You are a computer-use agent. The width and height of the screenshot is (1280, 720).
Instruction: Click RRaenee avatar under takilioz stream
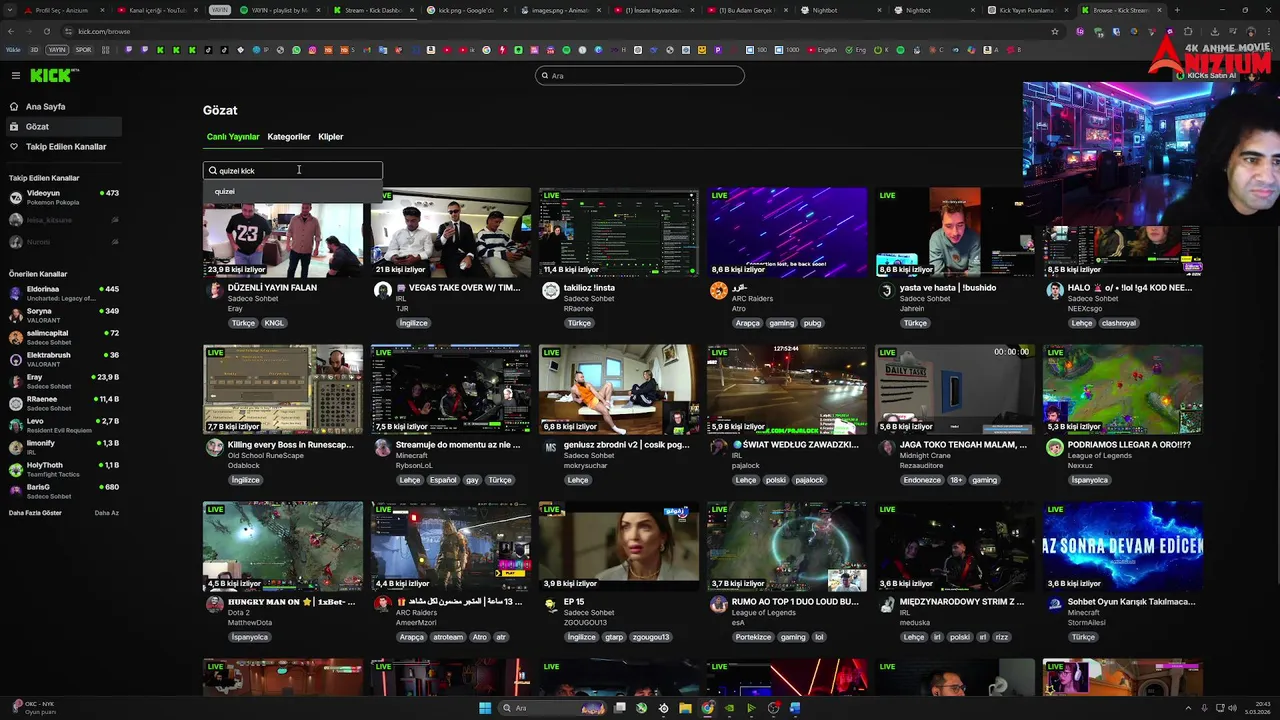pos(550,290)
